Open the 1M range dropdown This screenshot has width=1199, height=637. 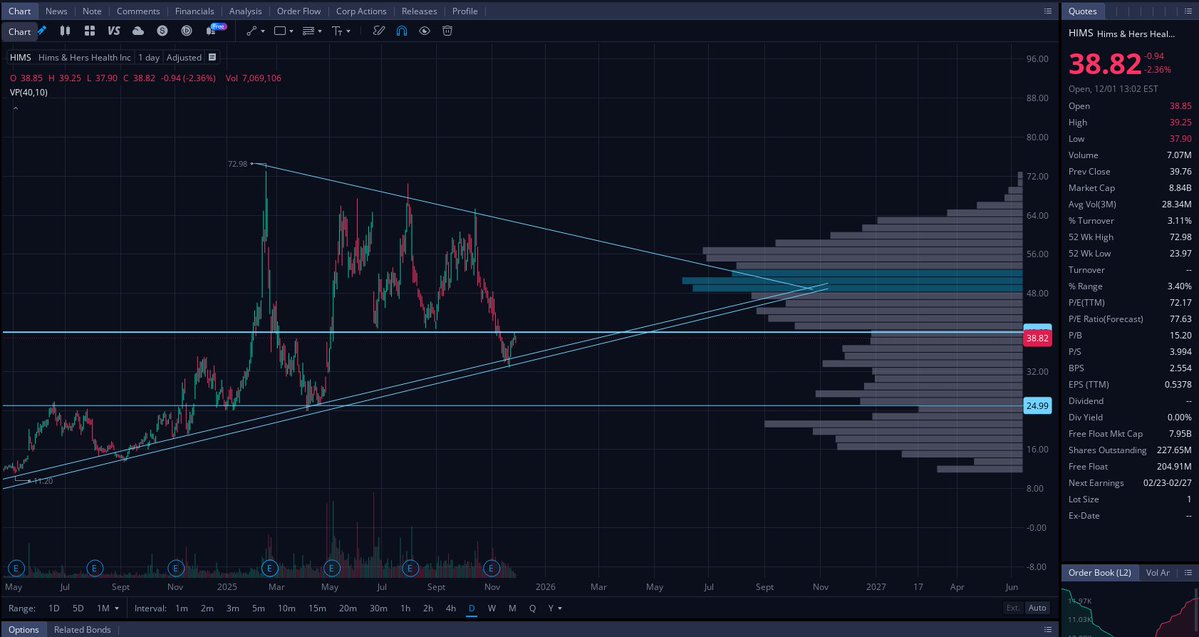pos(108,607)
